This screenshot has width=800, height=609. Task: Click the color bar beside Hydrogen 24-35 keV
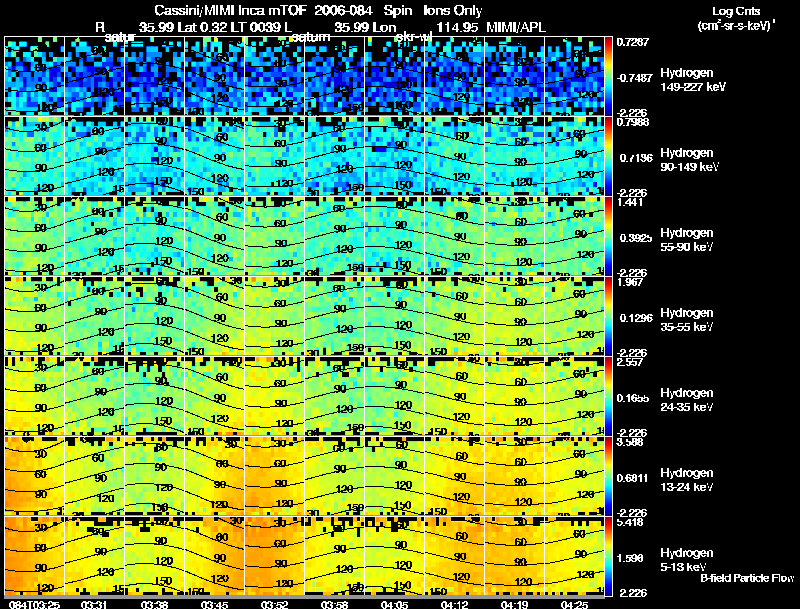point(608,397)
